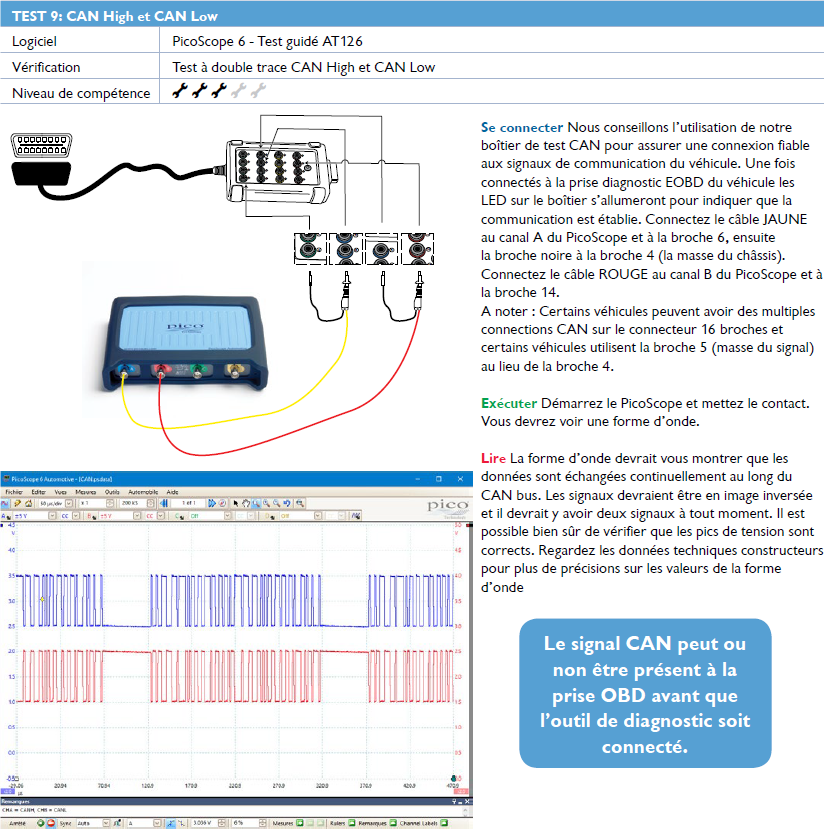Select the zoom-in magnifier tool
824x830 pixels.
click(266, 503)
